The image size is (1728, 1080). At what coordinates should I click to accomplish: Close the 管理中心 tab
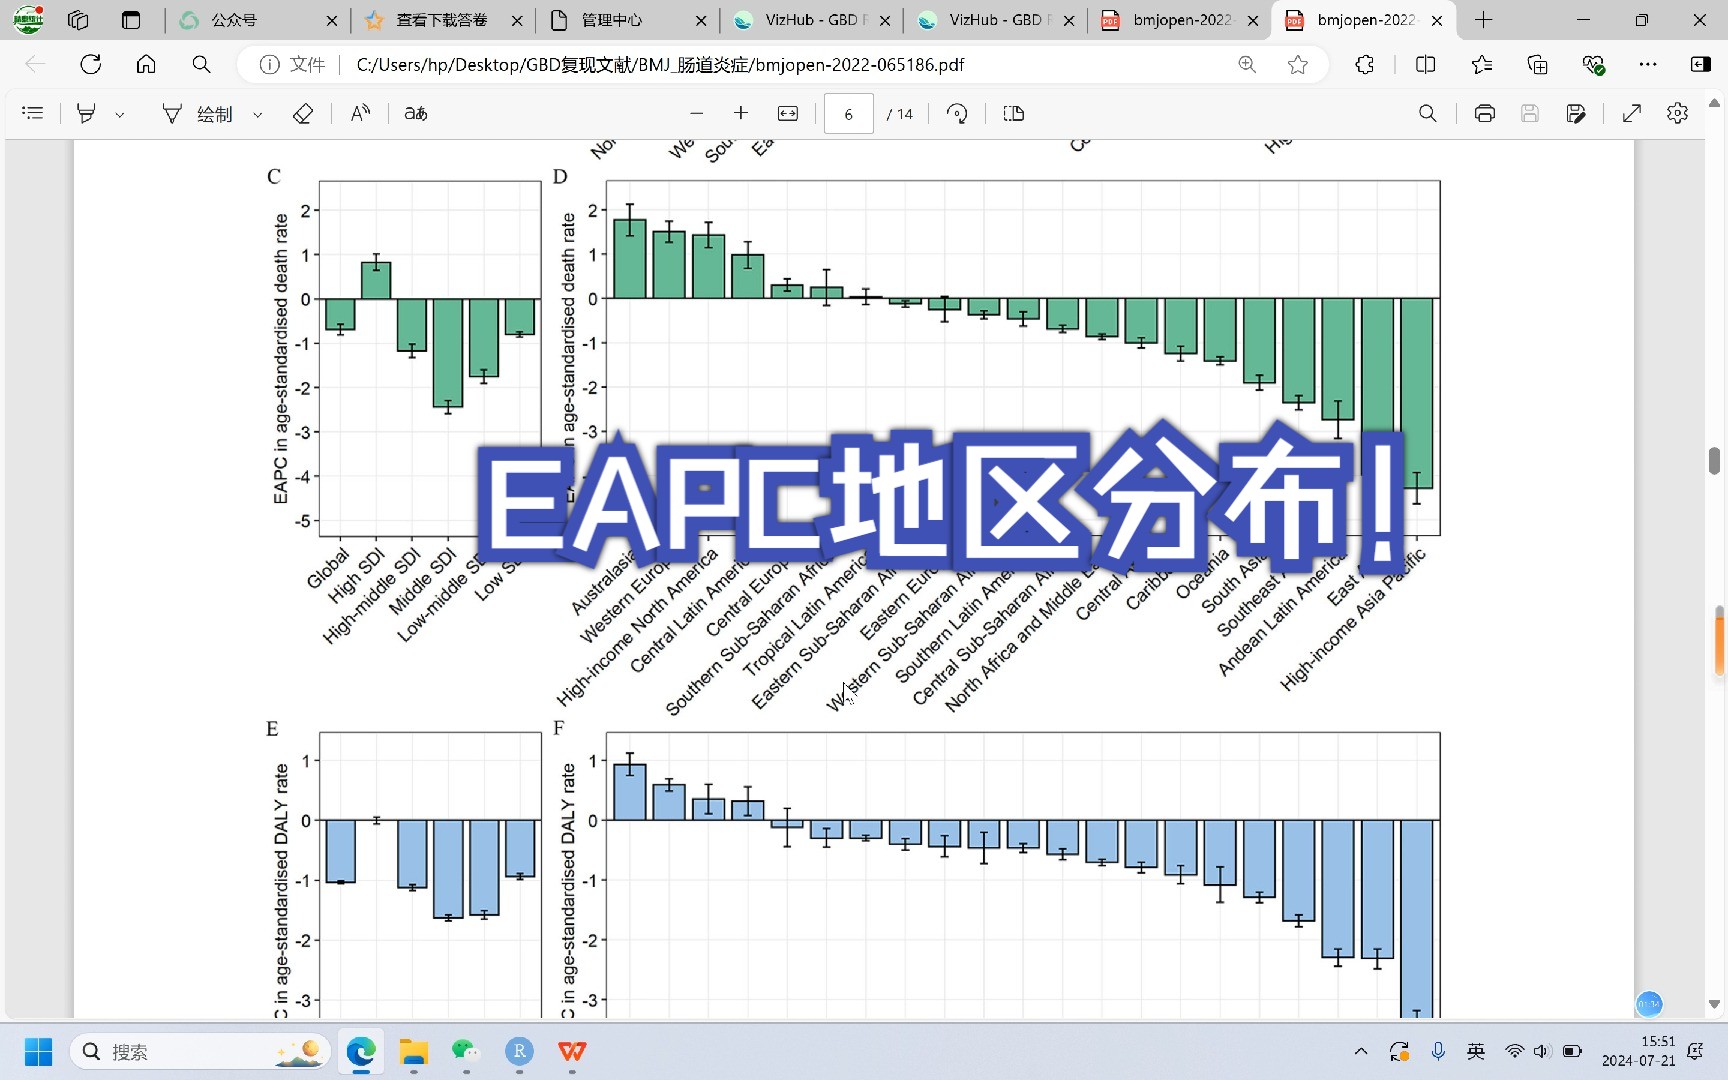coord(701,20)
